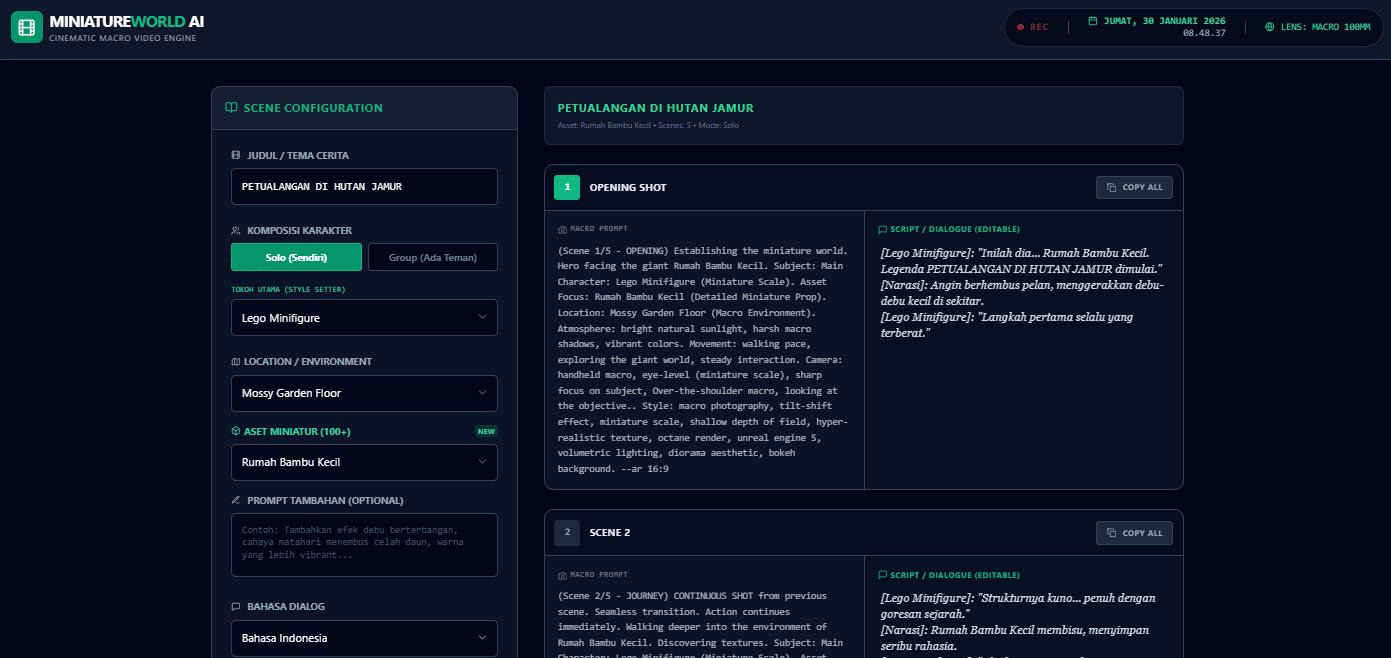Click the film icon beside Judul / Tema Cerita
This screenshot has width=1391, height=658.
tap(236, 155)
